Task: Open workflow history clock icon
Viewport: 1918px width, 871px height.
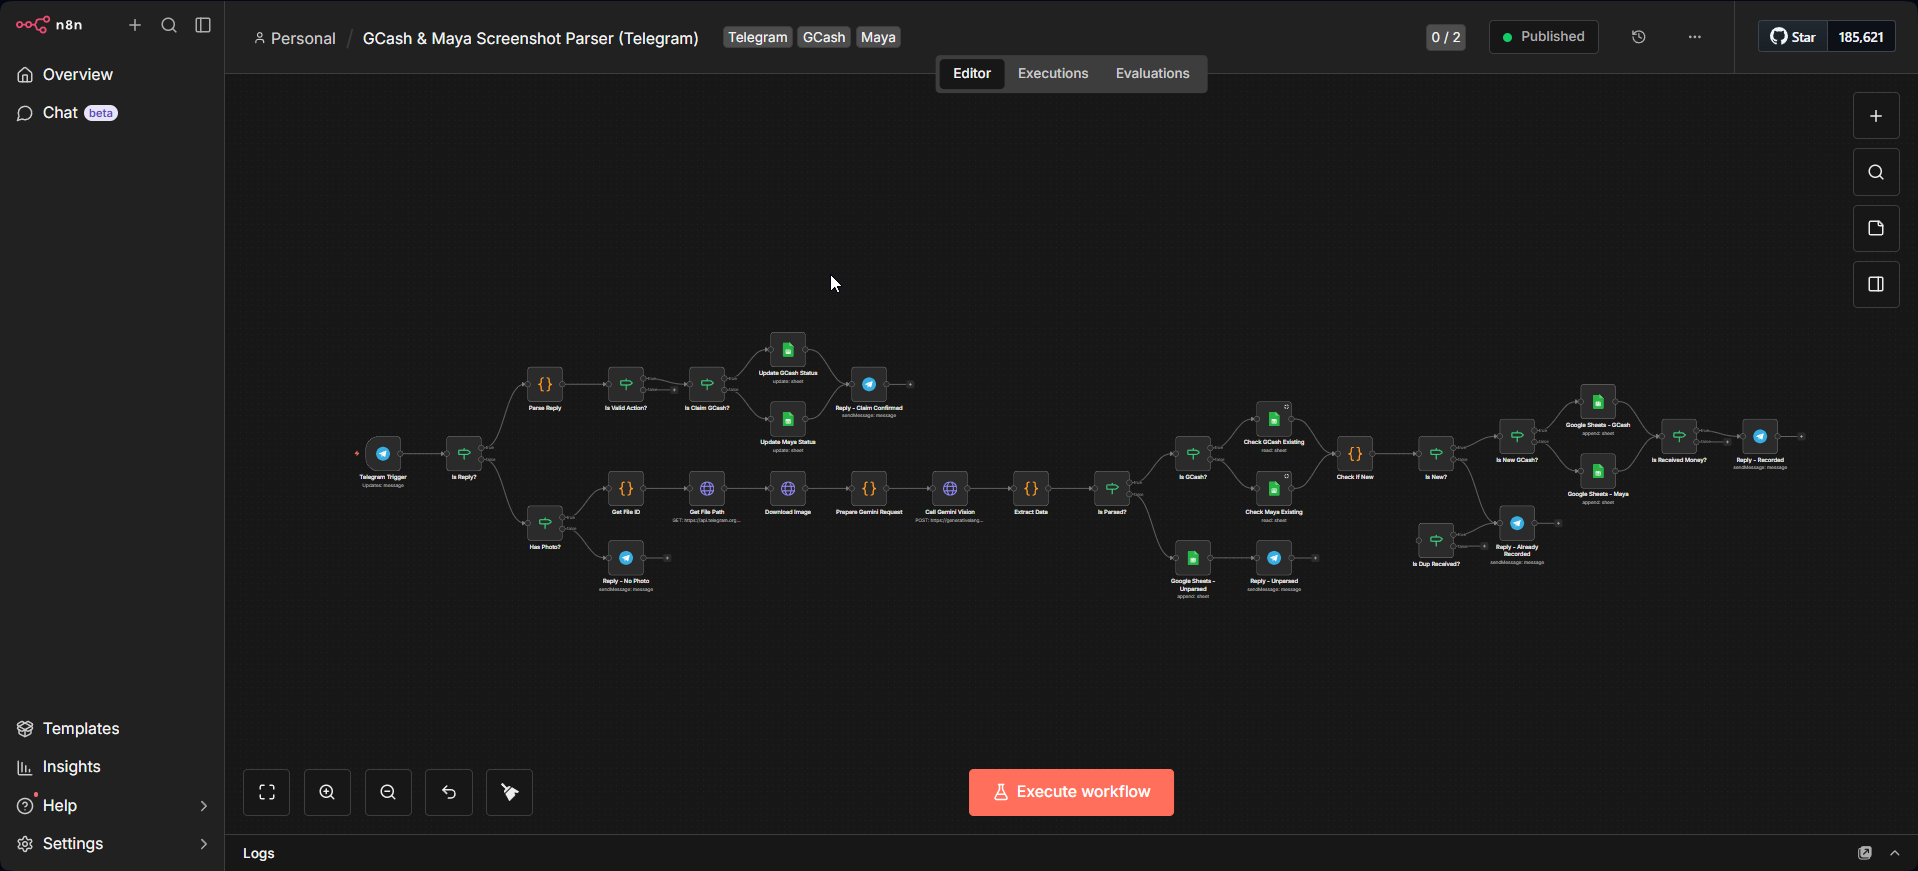Action: click(x=1638, y=37)
